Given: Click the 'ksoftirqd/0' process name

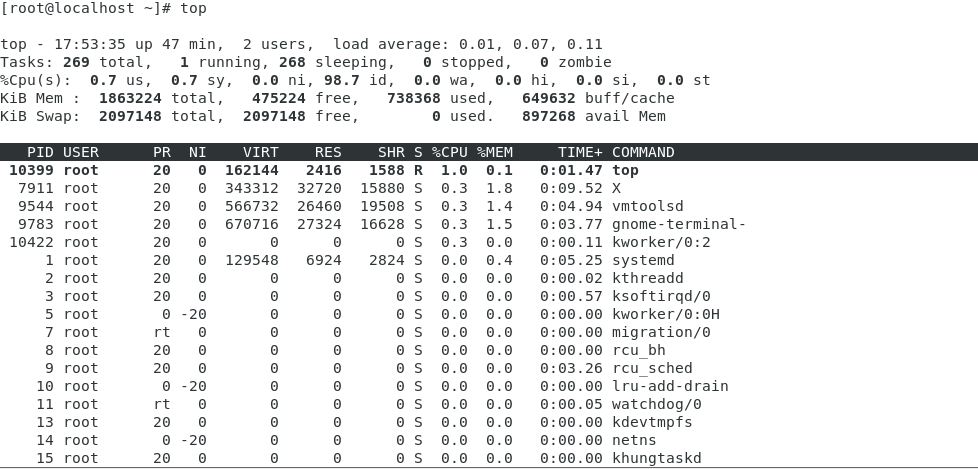Looking at the screenshot, I should point(661,297).
